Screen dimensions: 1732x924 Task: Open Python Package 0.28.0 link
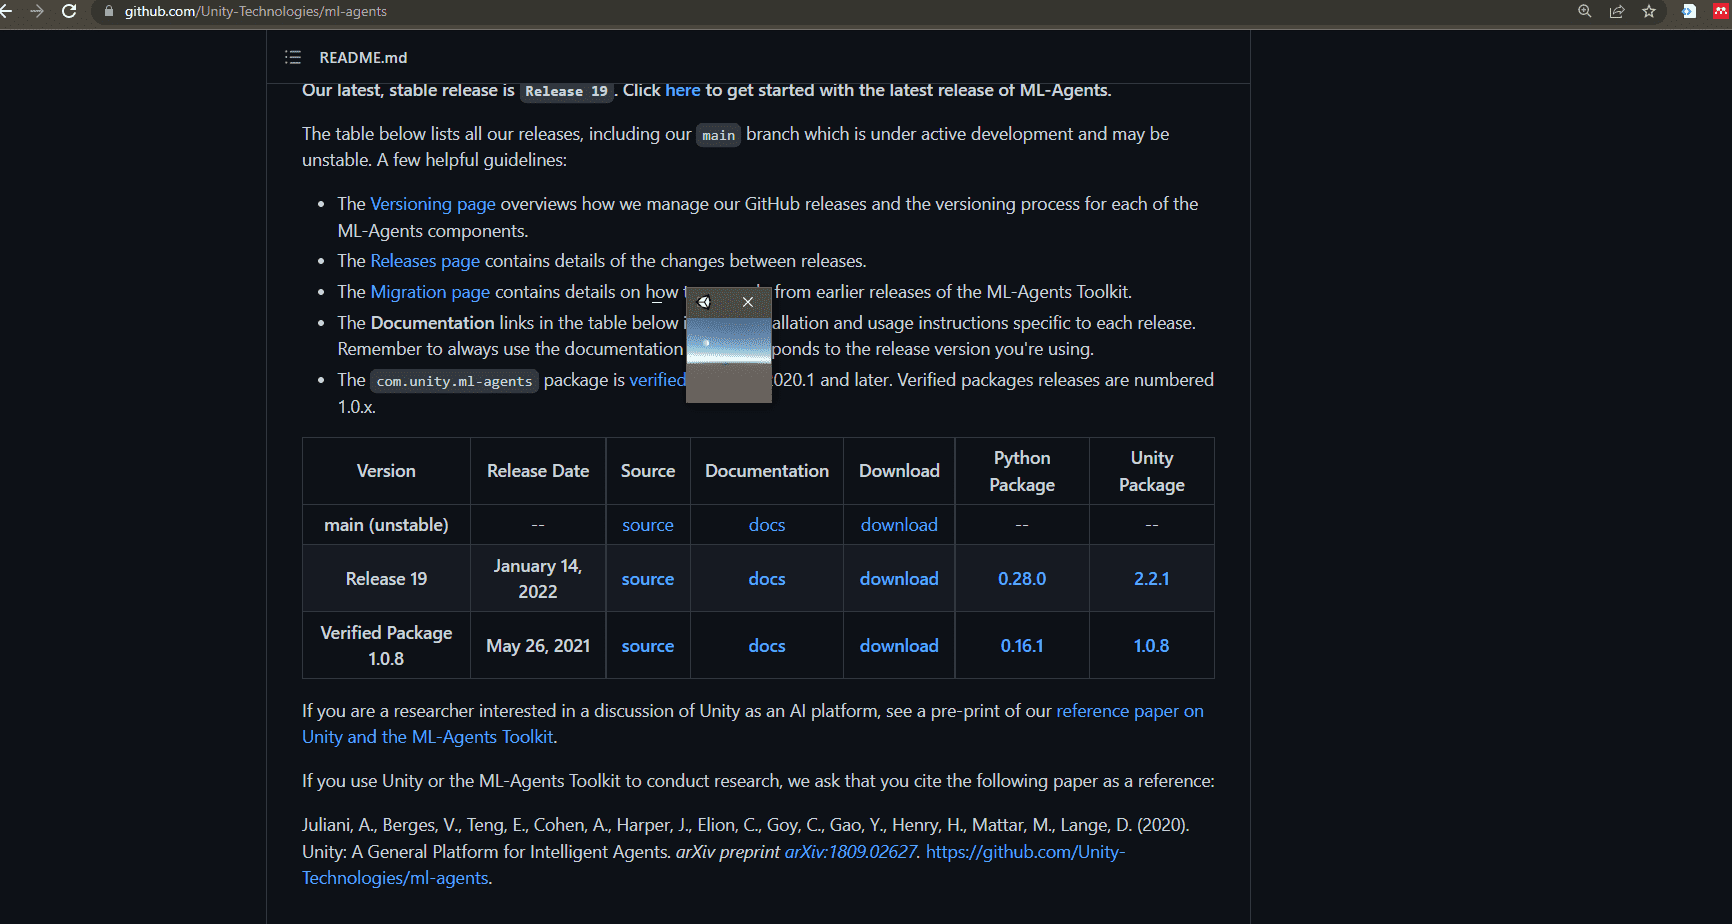coord(1022,579)
